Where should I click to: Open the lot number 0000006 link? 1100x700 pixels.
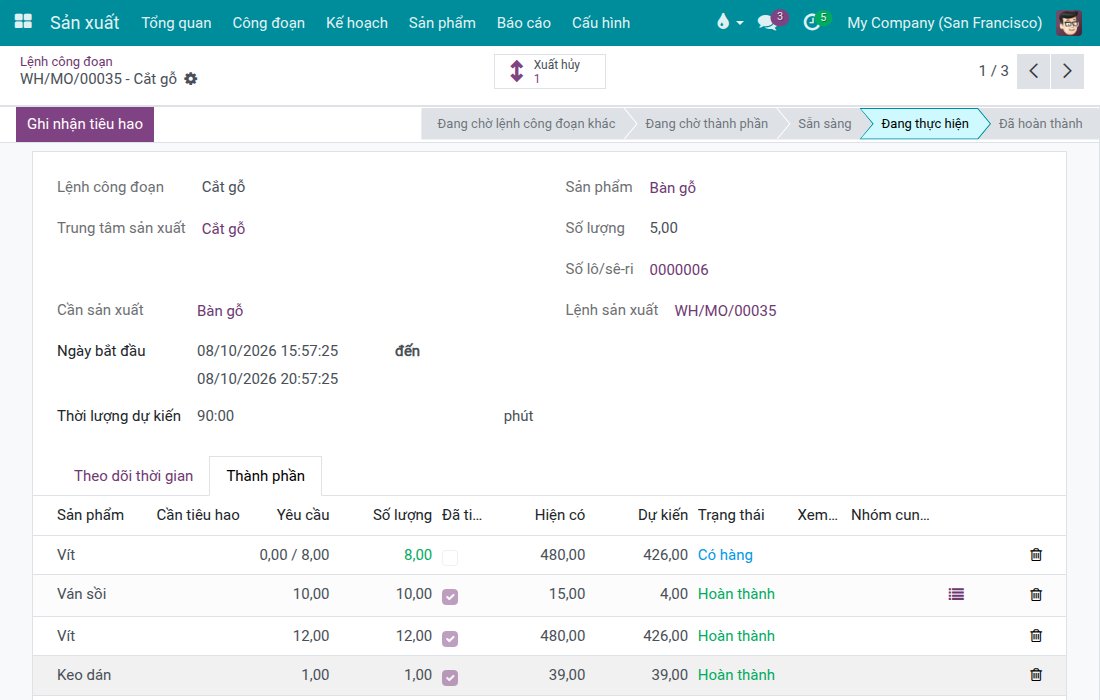[678, 269]
